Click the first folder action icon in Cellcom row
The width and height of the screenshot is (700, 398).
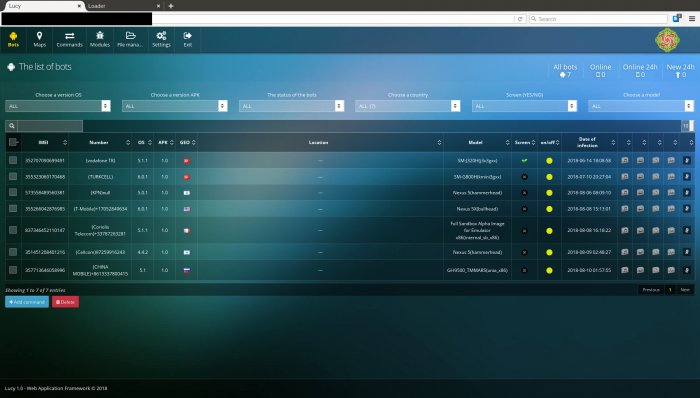tap(625, 252)
